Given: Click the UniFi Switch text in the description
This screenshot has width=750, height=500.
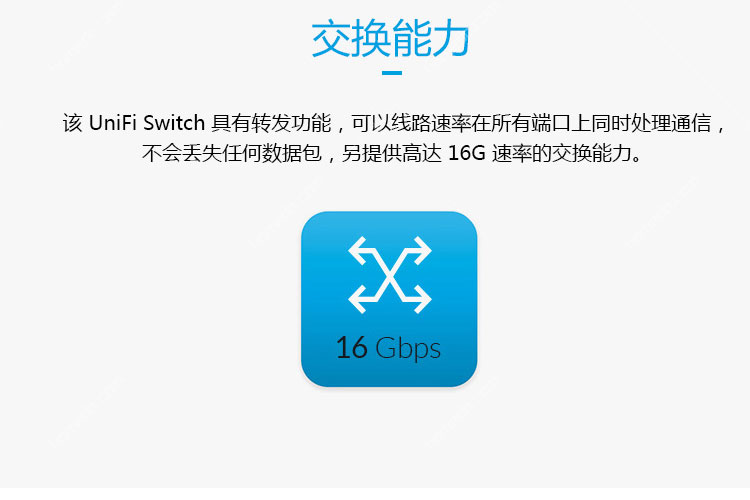Looking at the screenshot, I should click(x=147, y=123).
